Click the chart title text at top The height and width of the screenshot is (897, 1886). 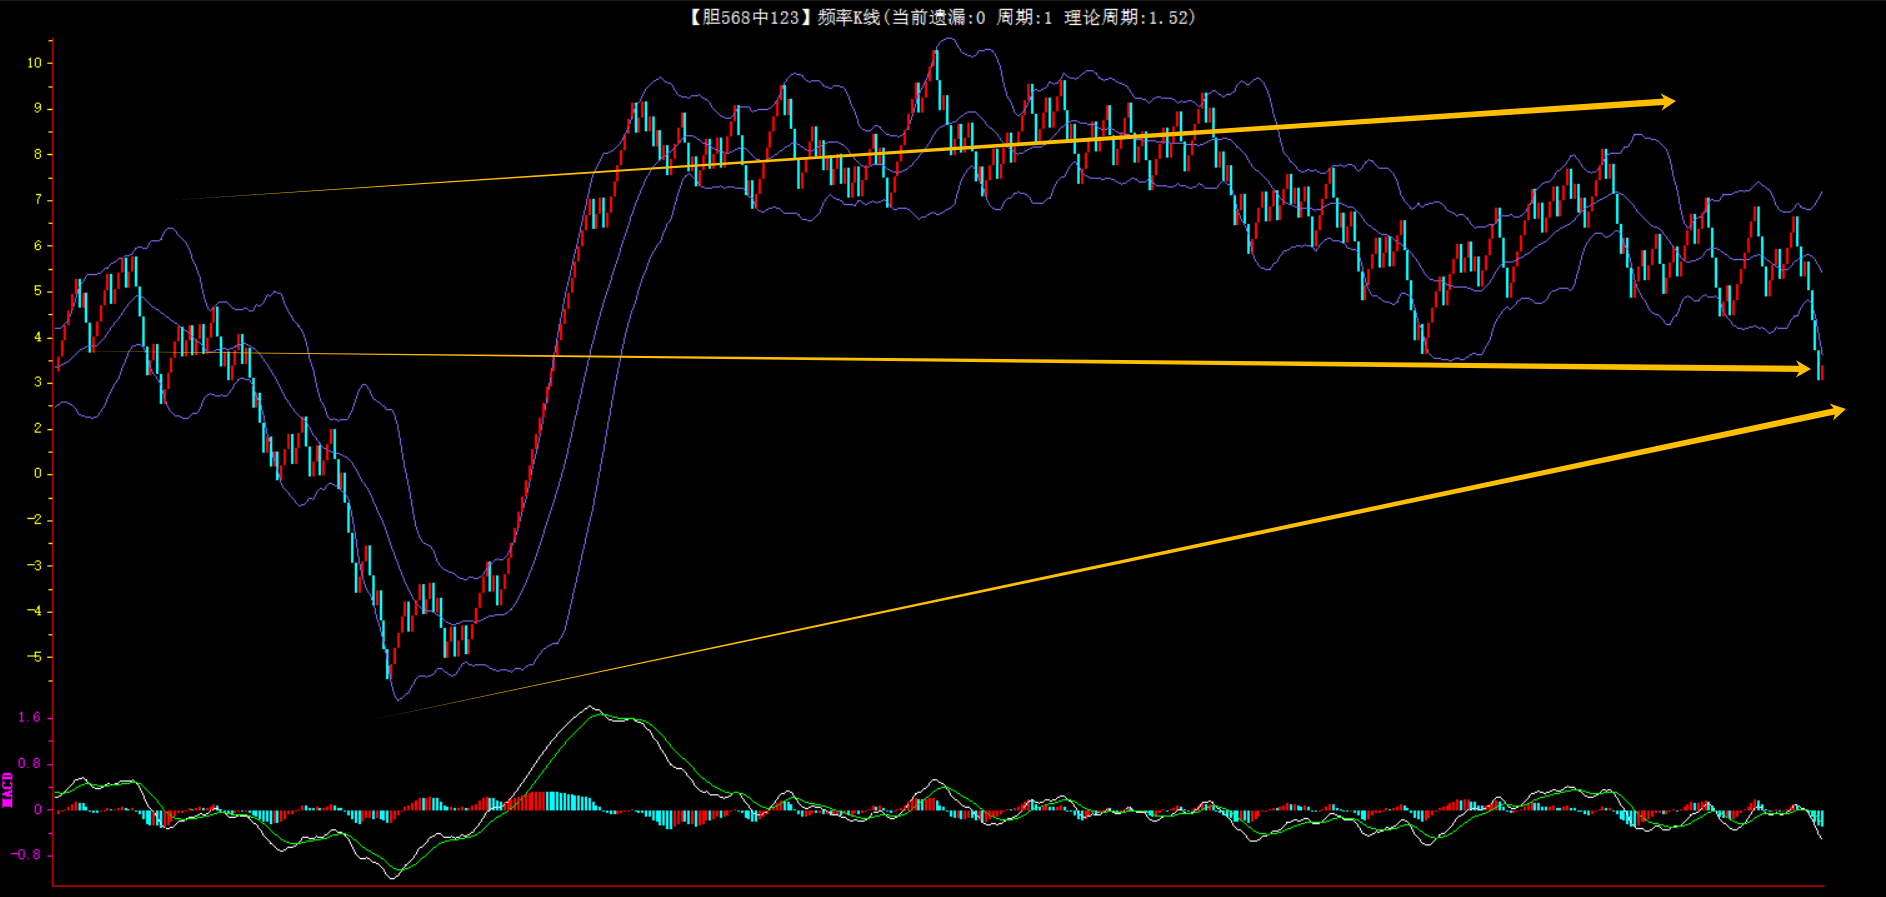click(941, 17)
